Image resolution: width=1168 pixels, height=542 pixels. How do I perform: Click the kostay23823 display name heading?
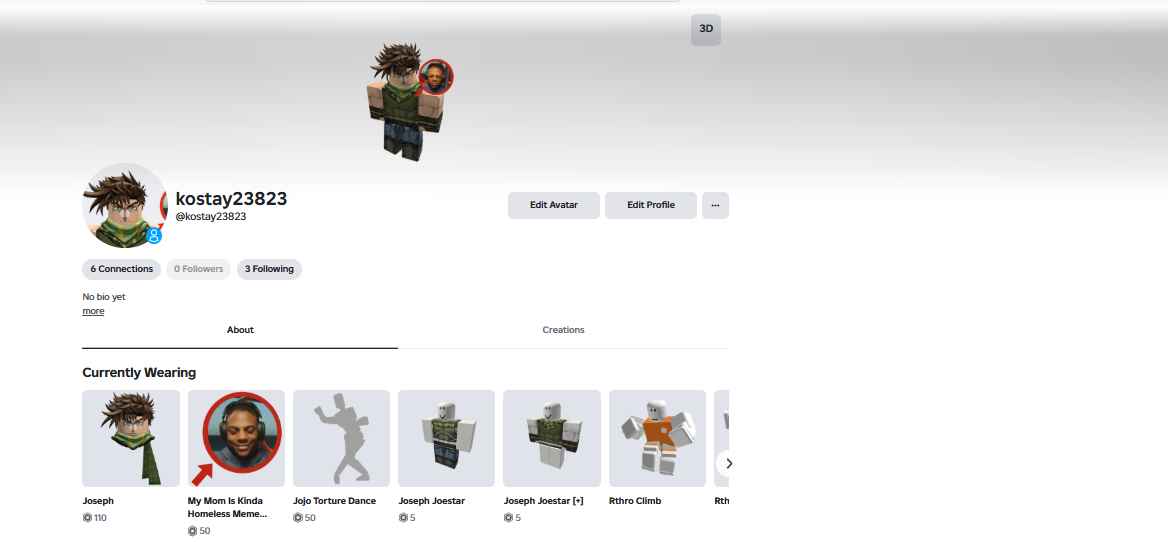231,199
